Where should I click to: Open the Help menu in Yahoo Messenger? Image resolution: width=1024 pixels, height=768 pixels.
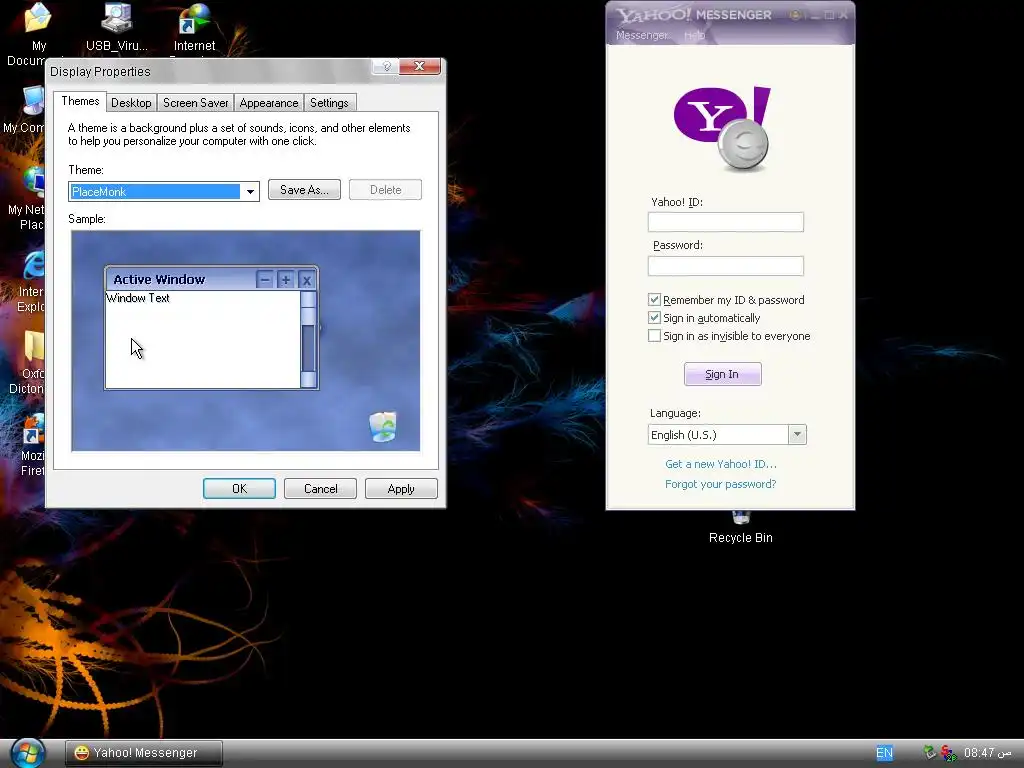pos(694,35)
